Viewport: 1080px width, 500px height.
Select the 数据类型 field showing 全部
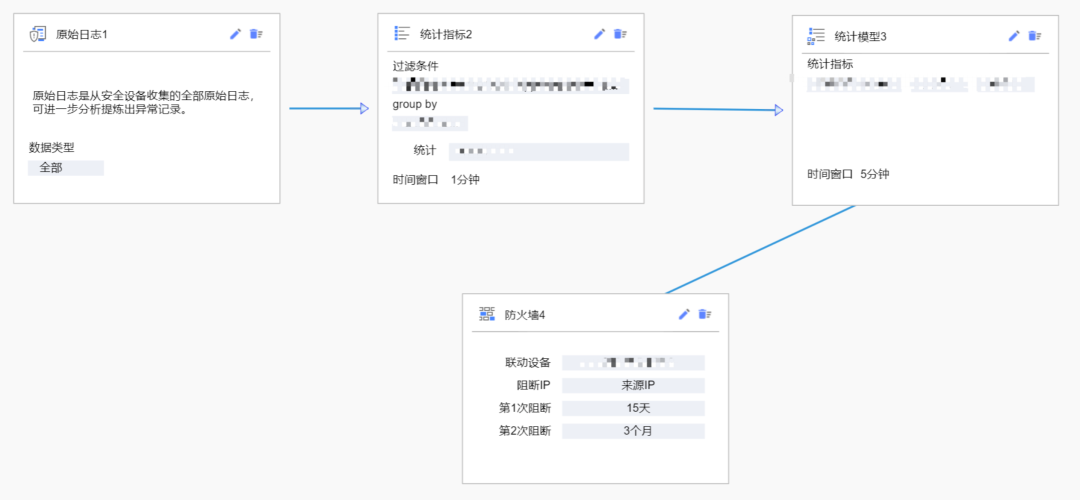click(x=66, y=168)
